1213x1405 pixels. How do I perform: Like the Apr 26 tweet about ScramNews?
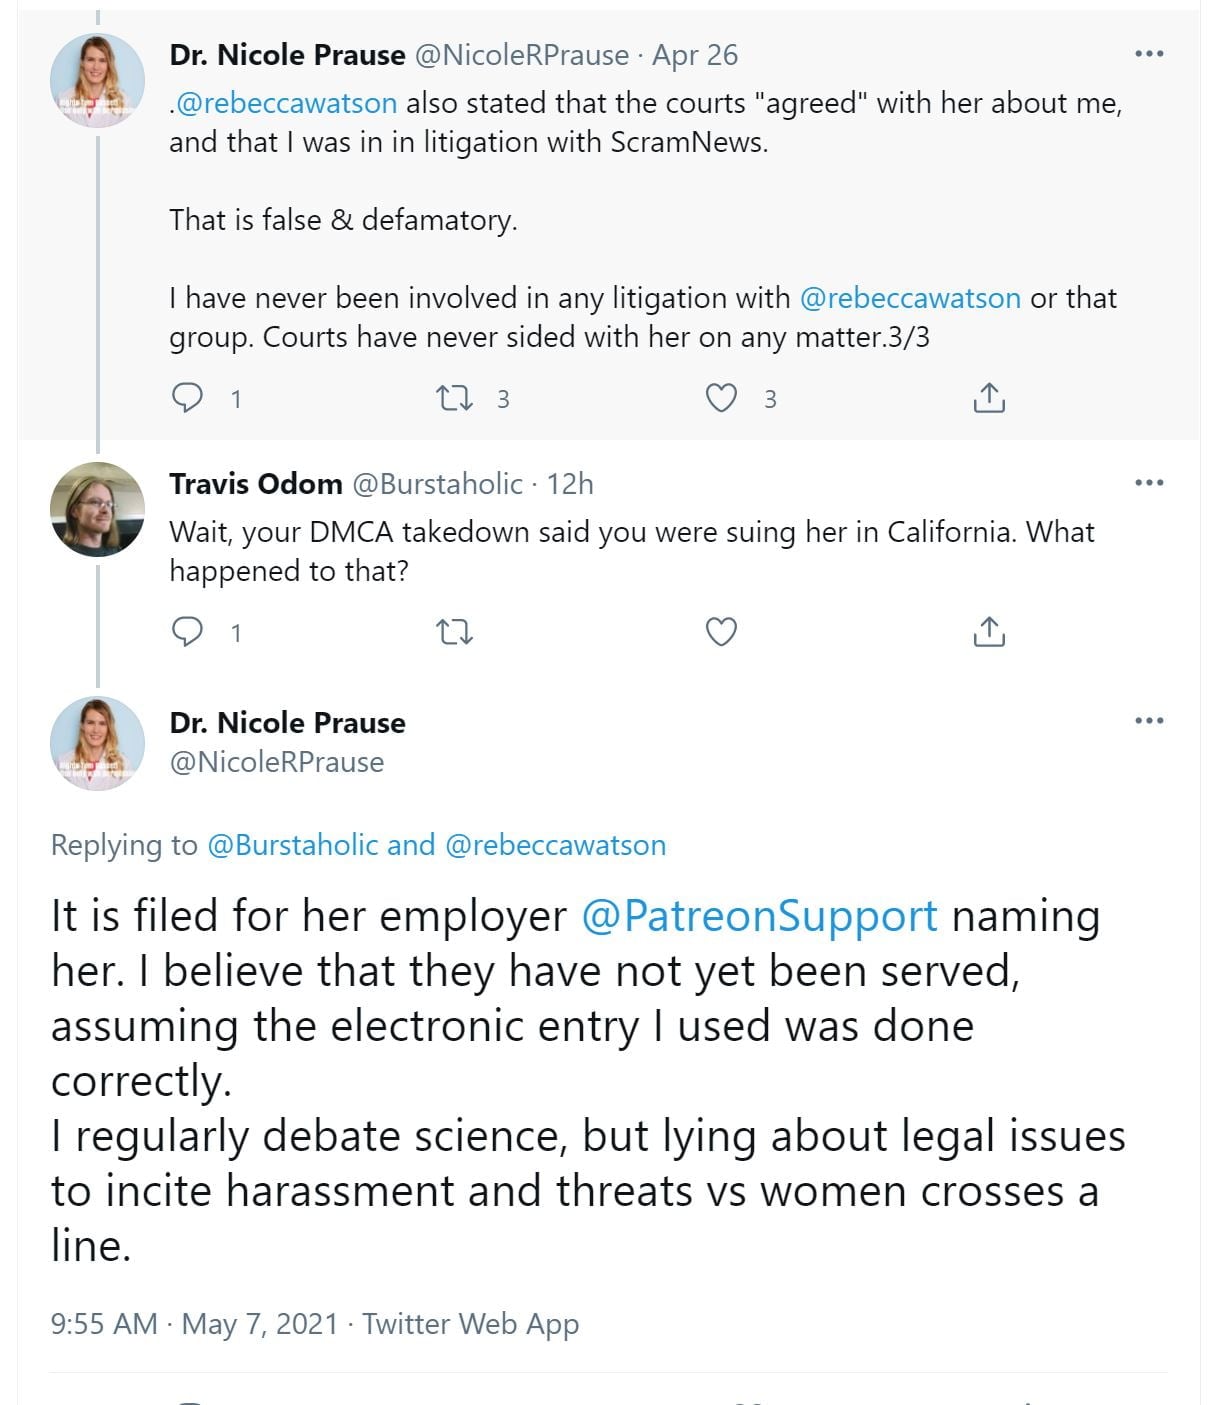pos(721,398)
